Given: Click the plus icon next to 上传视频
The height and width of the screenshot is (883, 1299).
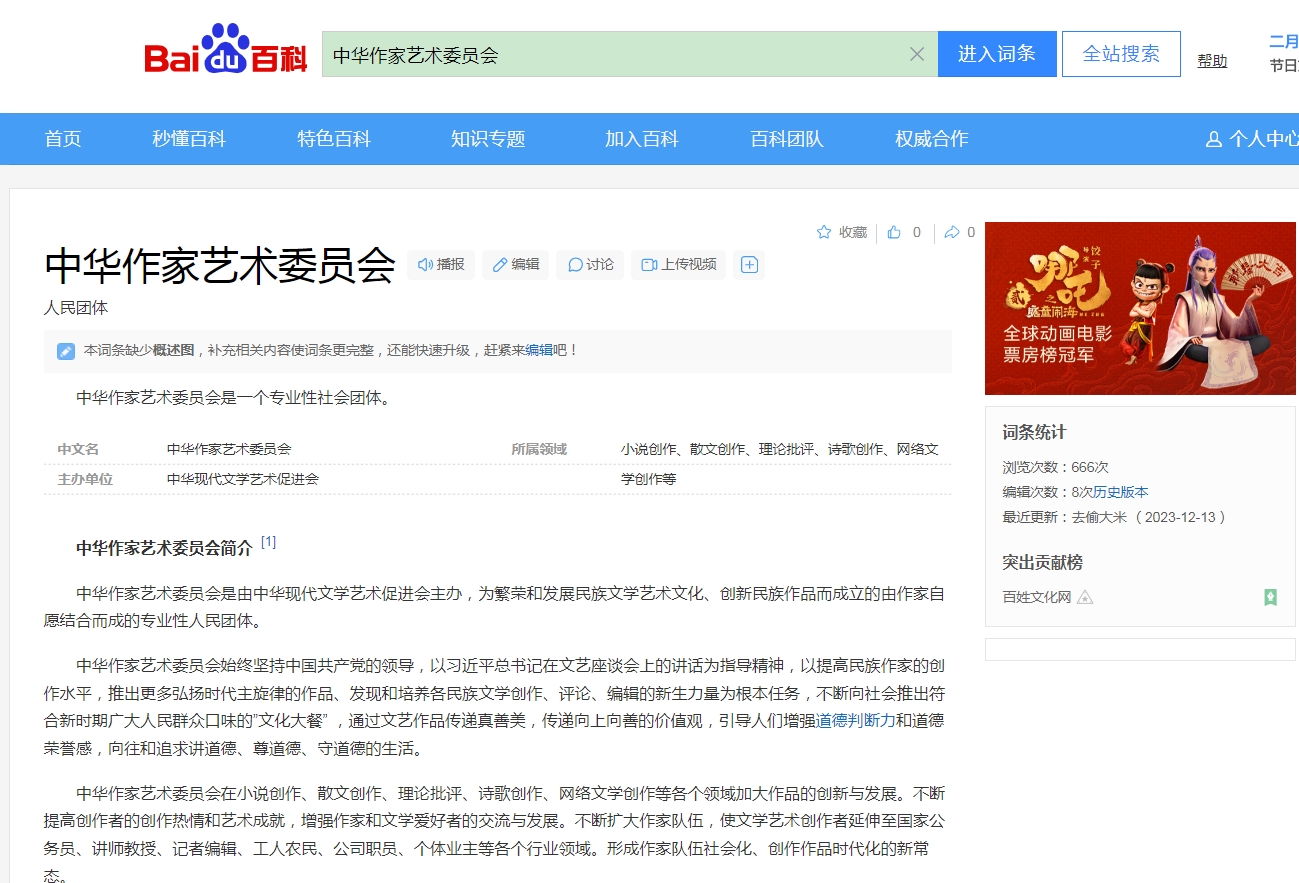Looking at the screenshot, I should coord(749,265).
